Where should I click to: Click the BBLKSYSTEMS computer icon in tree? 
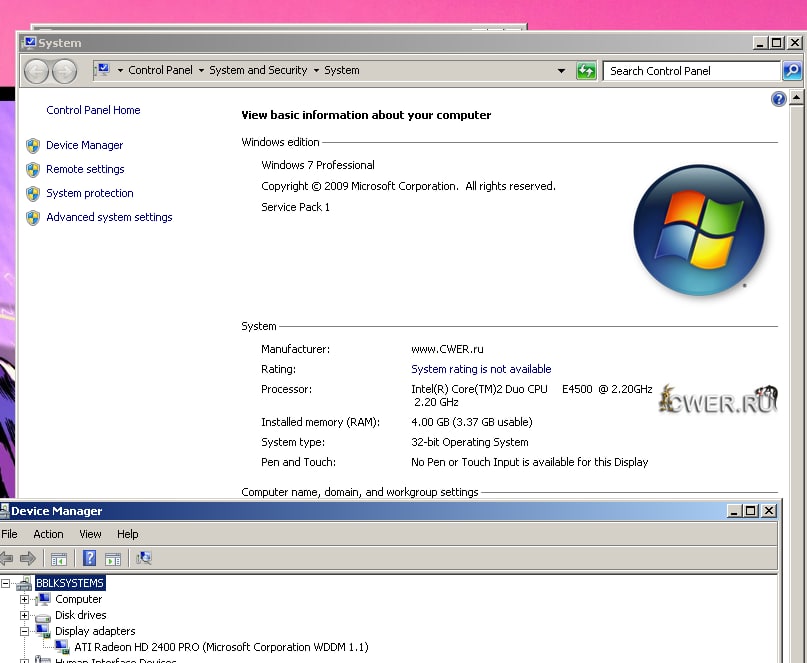click(24, 584)
